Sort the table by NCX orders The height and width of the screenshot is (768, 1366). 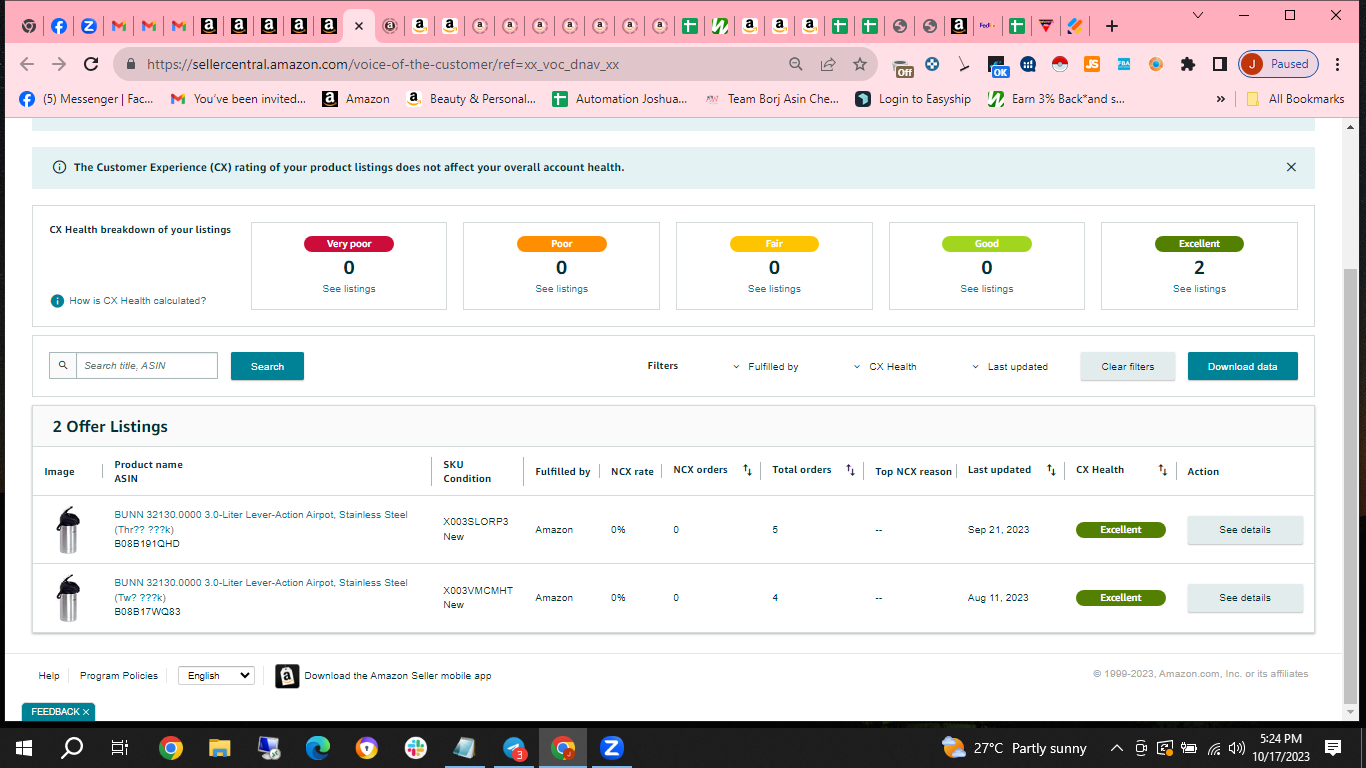tap(747, 470)
